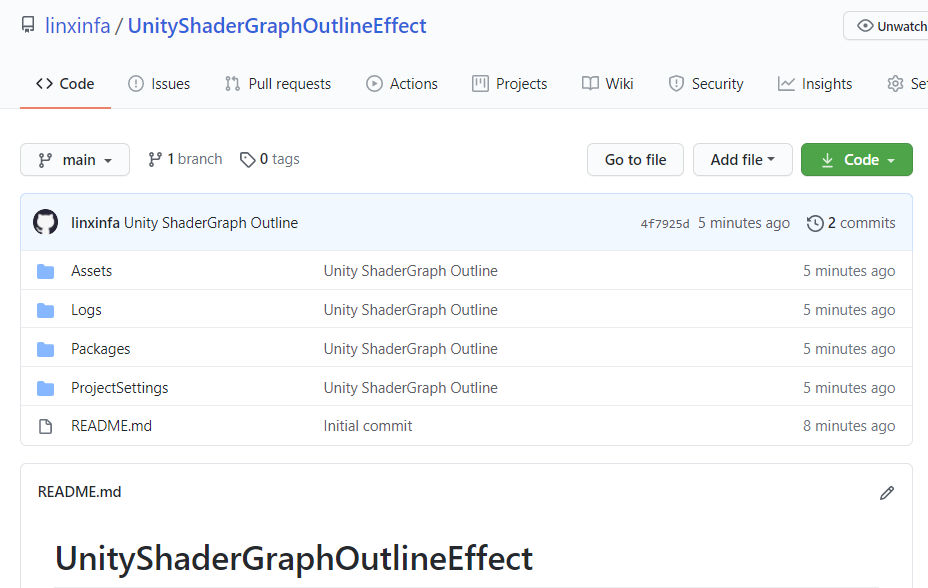This screenshot has height=588, width=928.
Task: Switch to the Issues tab
Action: (x=159, y=83)
